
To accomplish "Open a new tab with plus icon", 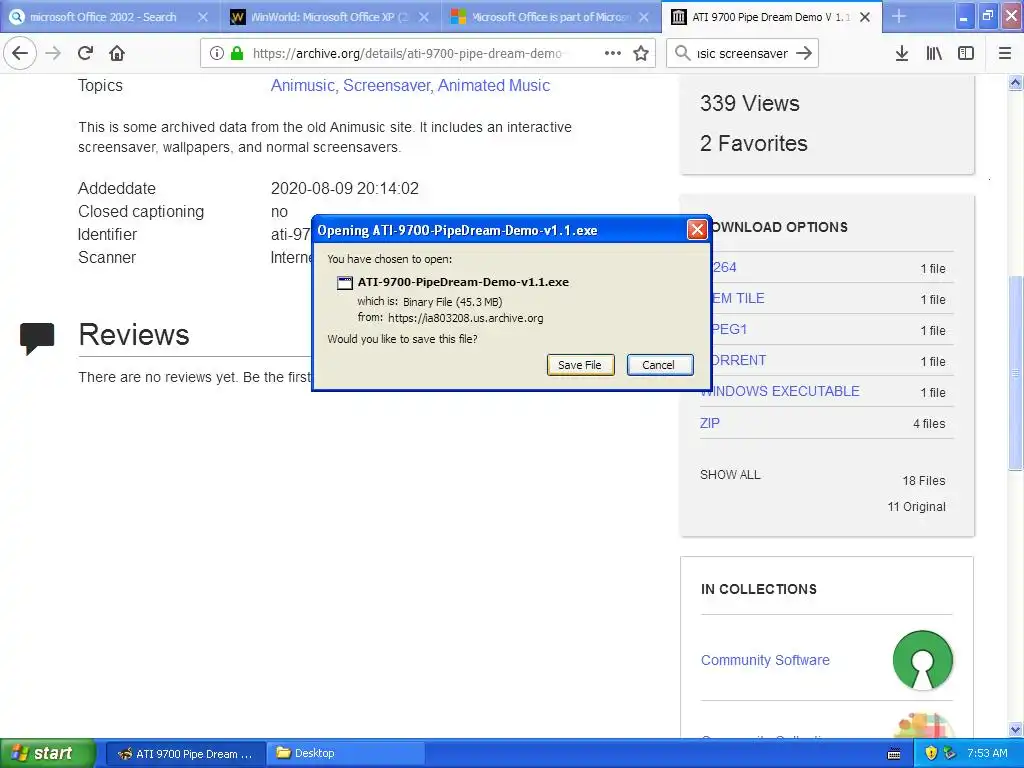I will coord(899,16).
